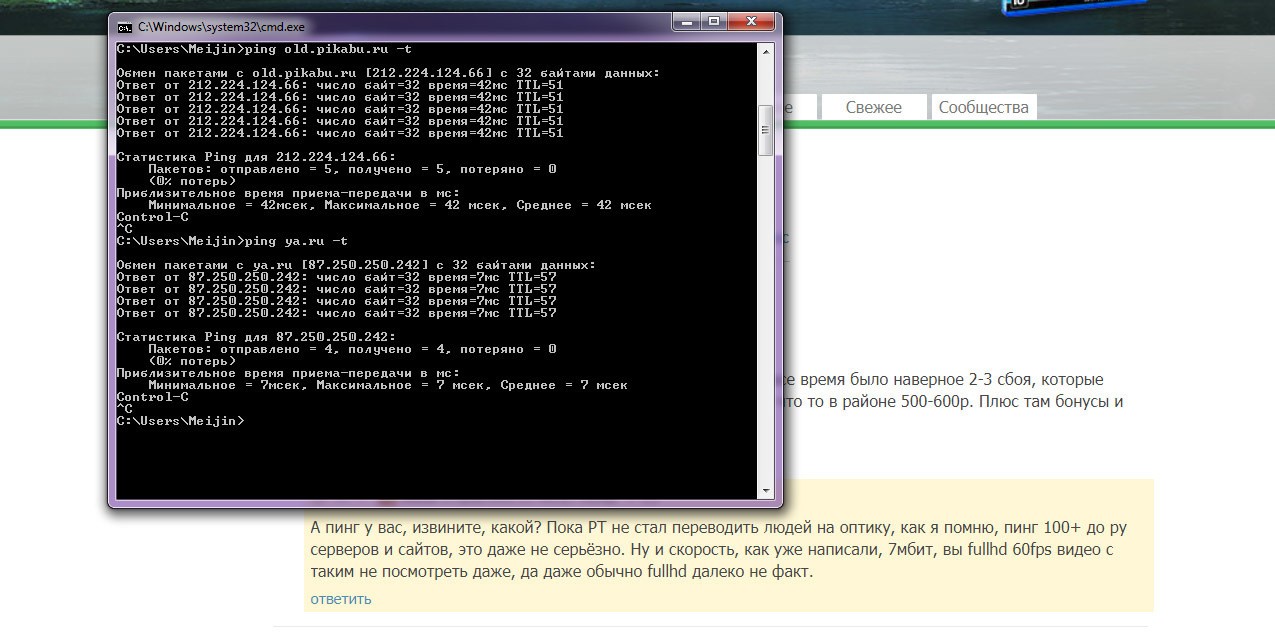Click 'Обмен пакетами с old.pikabu.ru' line
1275x633 pixels.
tap(388, 73)
